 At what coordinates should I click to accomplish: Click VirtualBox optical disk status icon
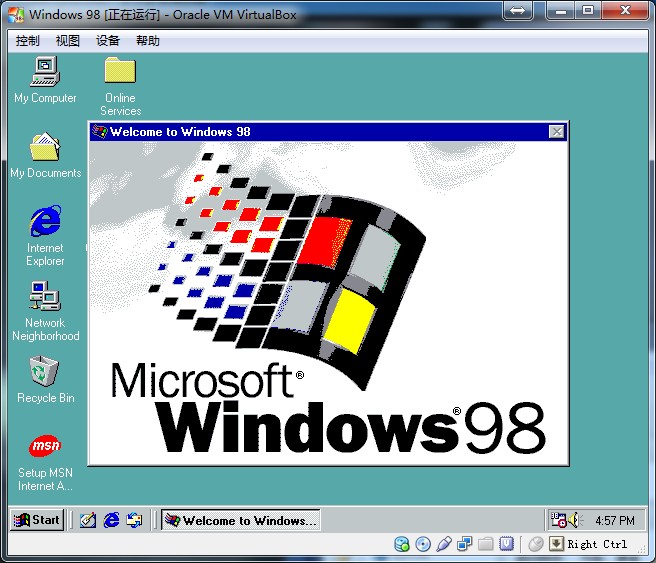click(422, 544)
